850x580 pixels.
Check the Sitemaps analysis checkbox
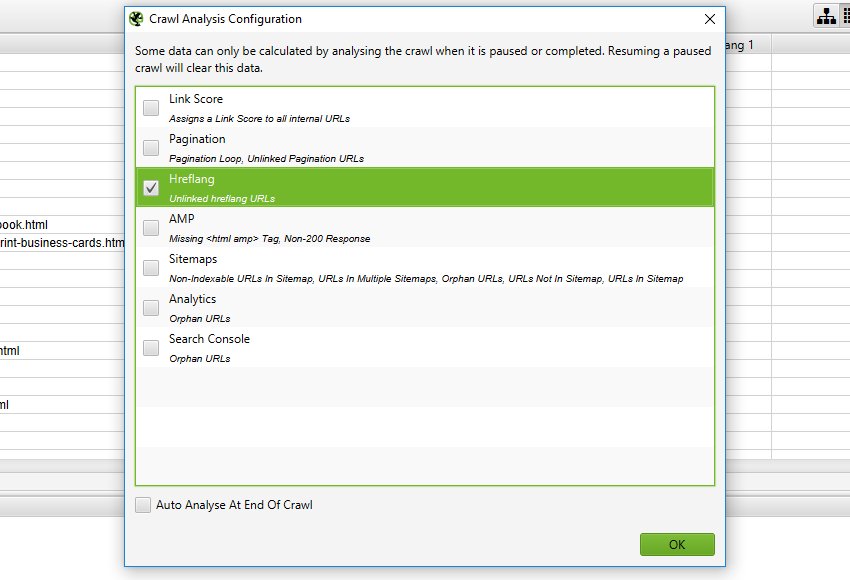(x=151, y=268)
